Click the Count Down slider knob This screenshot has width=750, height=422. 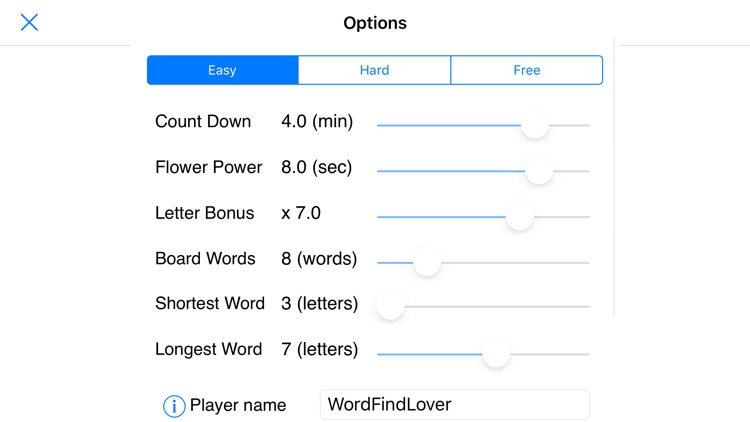(535, 125)
